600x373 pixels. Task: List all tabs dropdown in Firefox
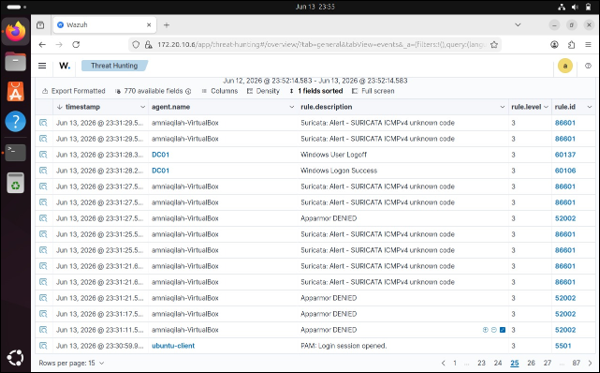click(518, 25)
